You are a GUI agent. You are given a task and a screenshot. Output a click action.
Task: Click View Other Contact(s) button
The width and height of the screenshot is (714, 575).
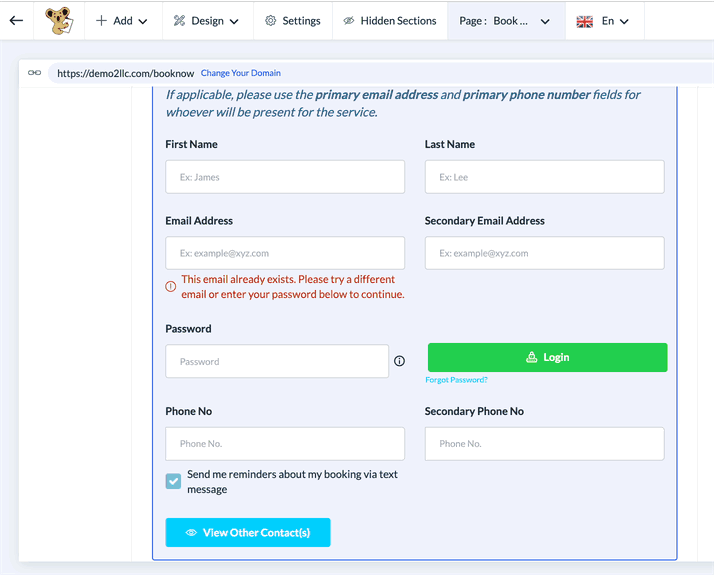pyautogui.click(x=248, y=533)
